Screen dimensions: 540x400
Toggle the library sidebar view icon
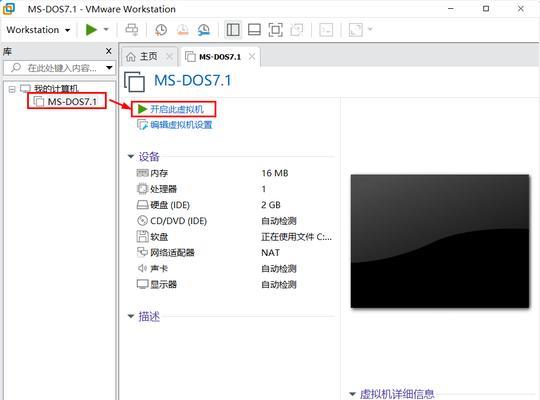pos(233,30)
